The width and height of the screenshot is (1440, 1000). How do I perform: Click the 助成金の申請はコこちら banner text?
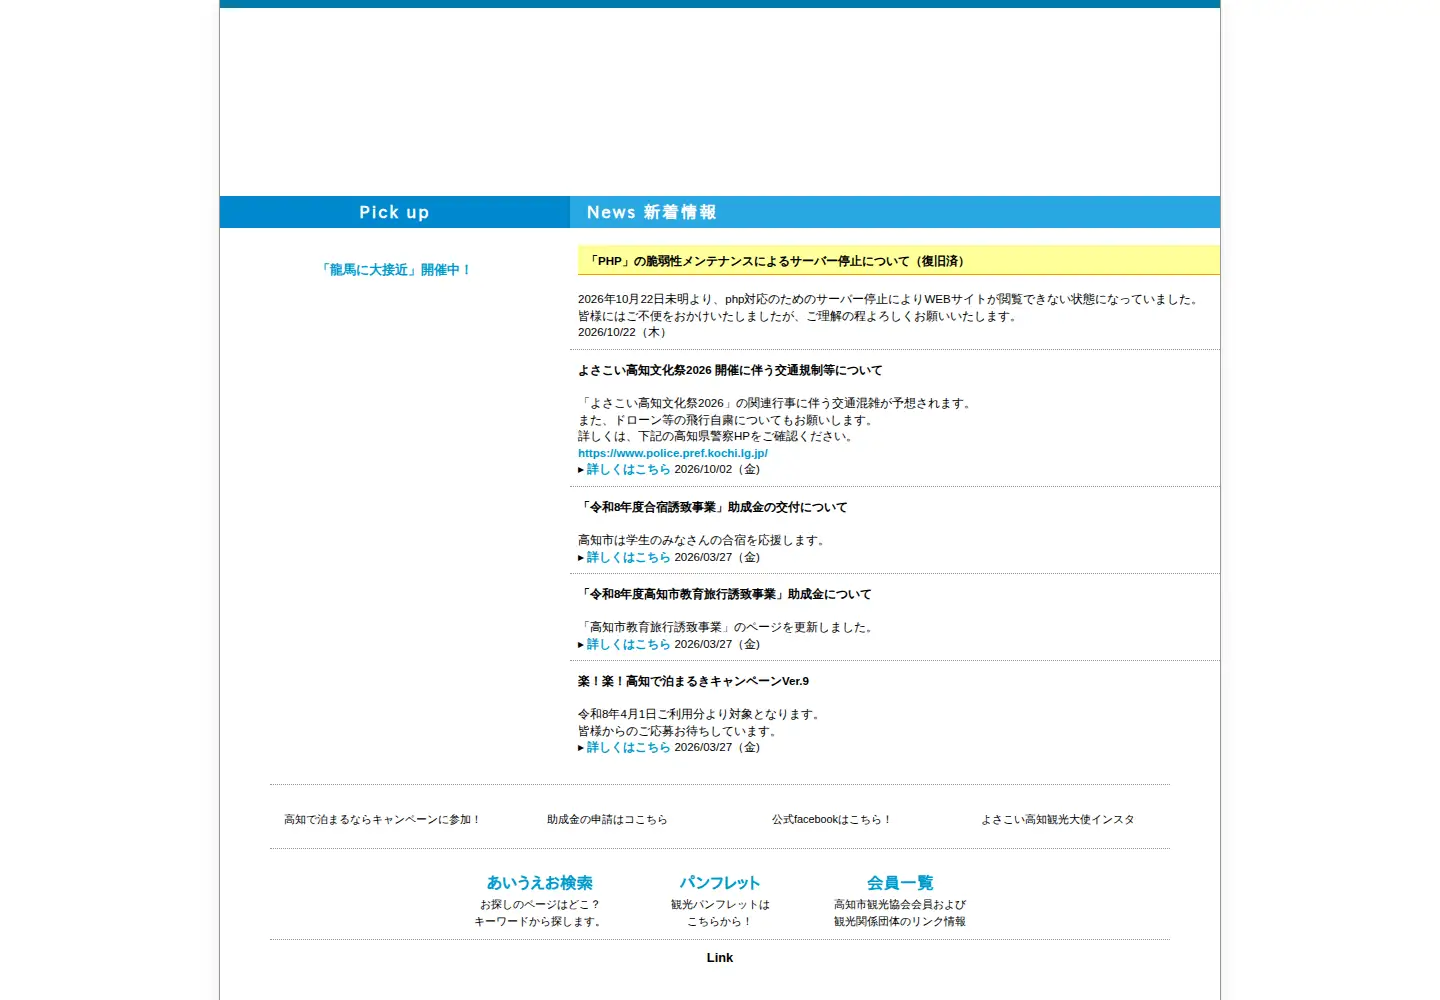coord(607,819)
